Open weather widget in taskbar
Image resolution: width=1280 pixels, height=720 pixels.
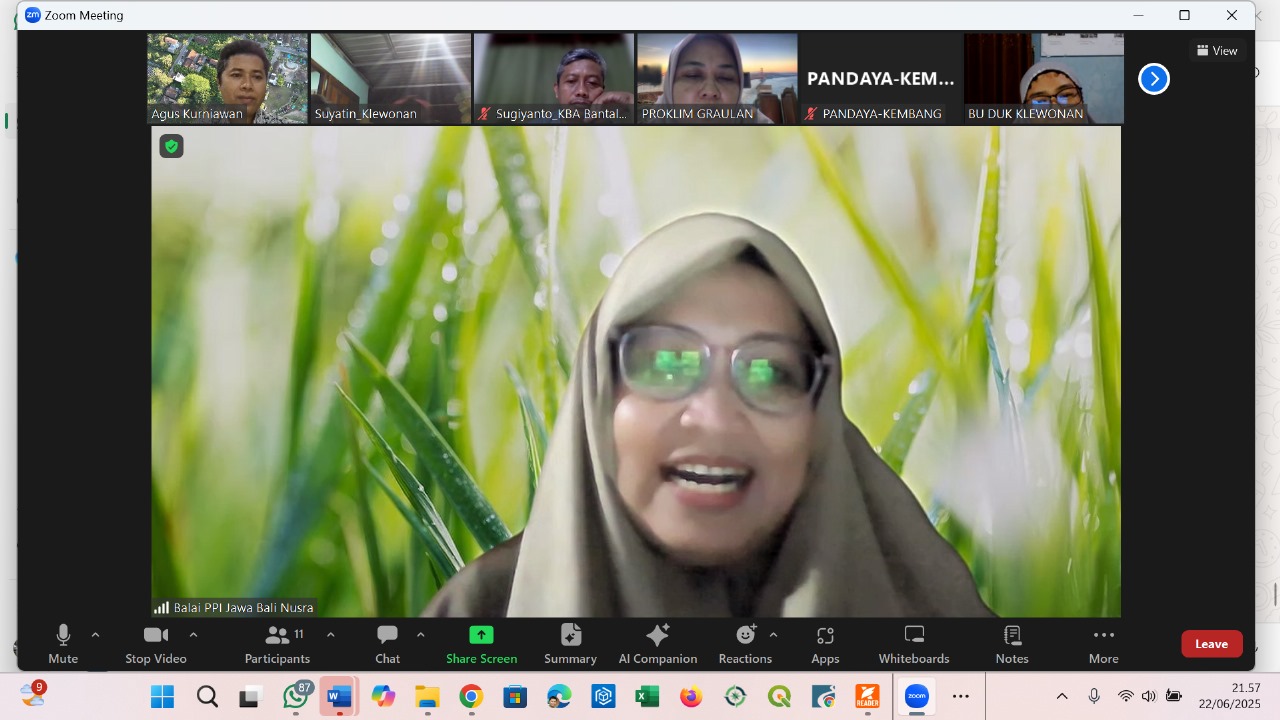(33, 694)
